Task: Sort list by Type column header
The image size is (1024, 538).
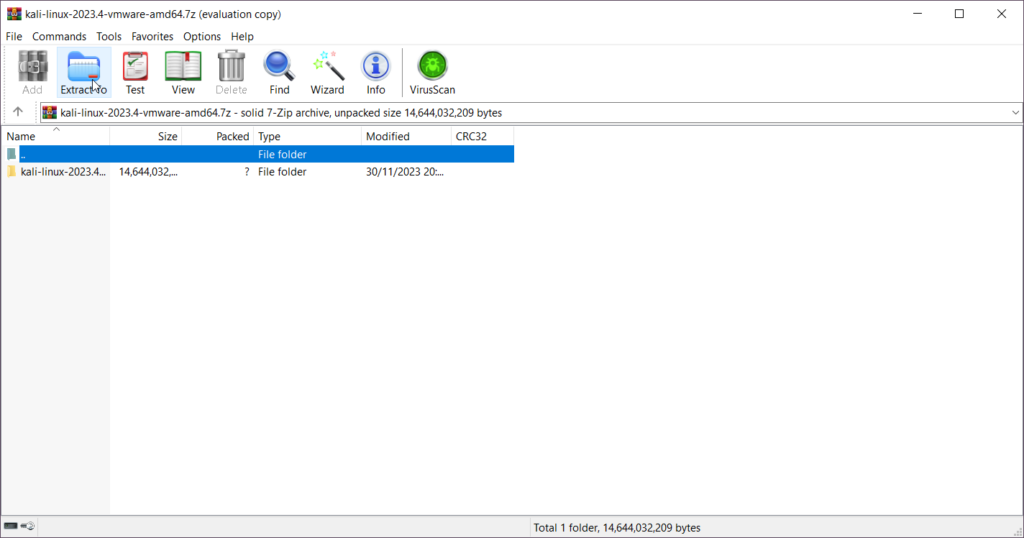Action: (308, 136)
